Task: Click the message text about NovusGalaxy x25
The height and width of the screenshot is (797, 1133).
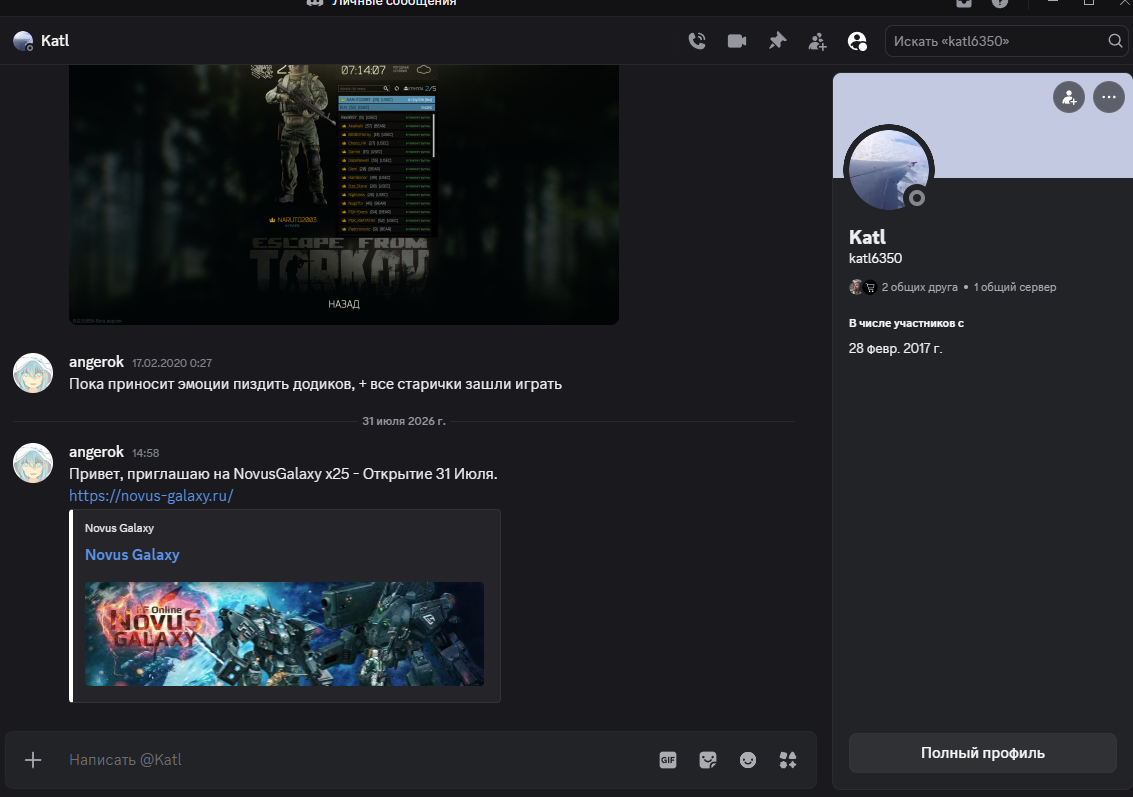Action: coord(283,474)
